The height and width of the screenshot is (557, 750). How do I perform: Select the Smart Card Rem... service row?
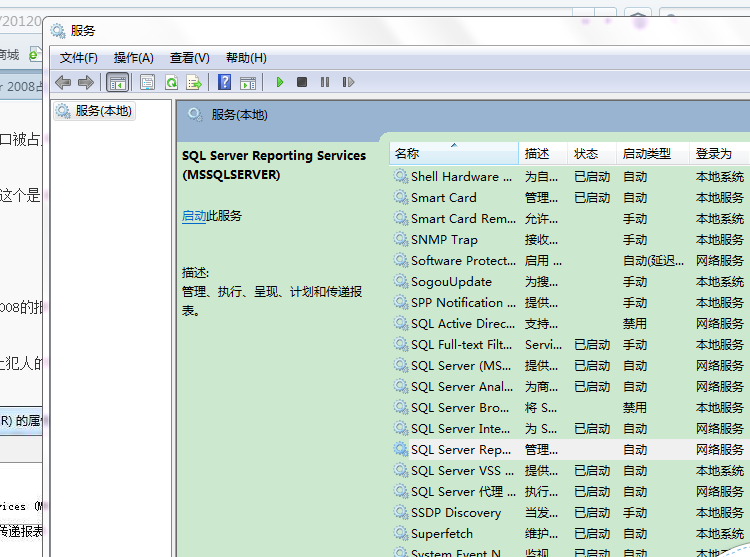569,218
